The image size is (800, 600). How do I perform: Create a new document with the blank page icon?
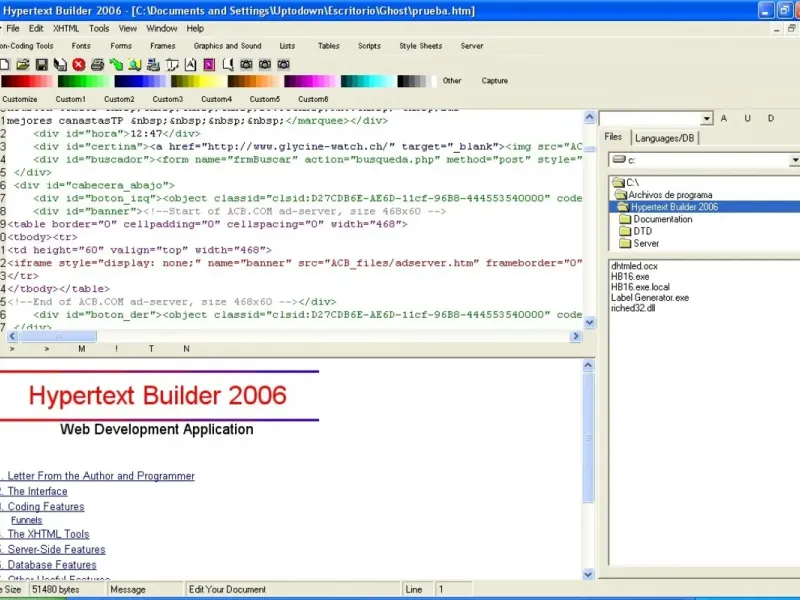[5, 65]
